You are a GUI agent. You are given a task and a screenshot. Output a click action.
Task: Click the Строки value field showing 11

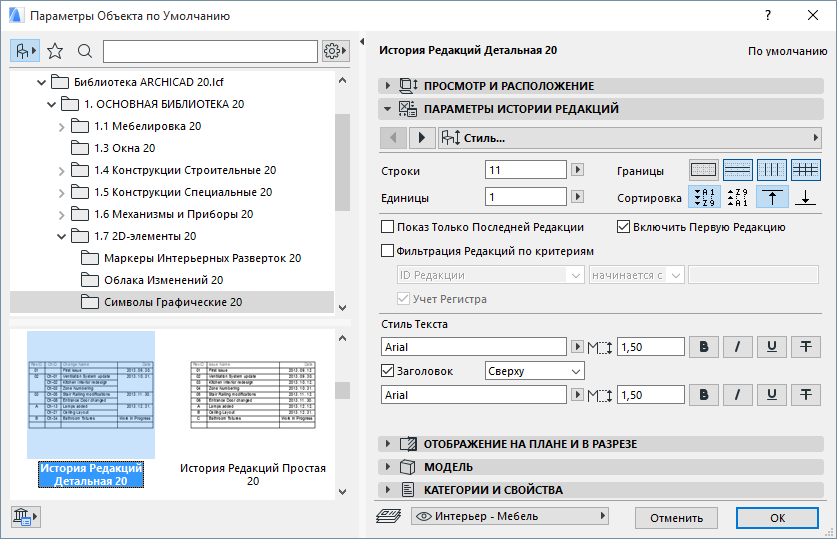click(526, 170)
